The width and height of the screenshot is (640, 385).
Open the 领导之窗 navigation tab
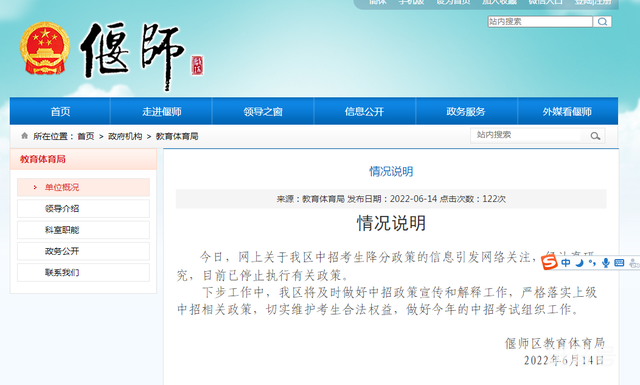tap(263, 111)
